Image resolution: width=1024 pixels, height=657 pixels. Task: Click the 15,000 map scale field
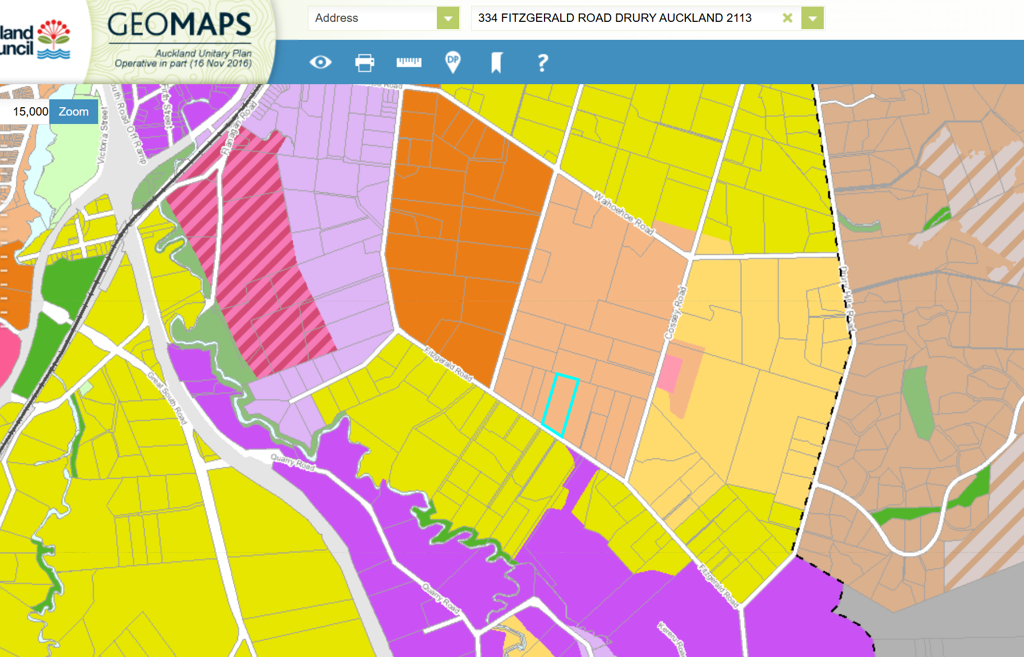pos(25,112)
